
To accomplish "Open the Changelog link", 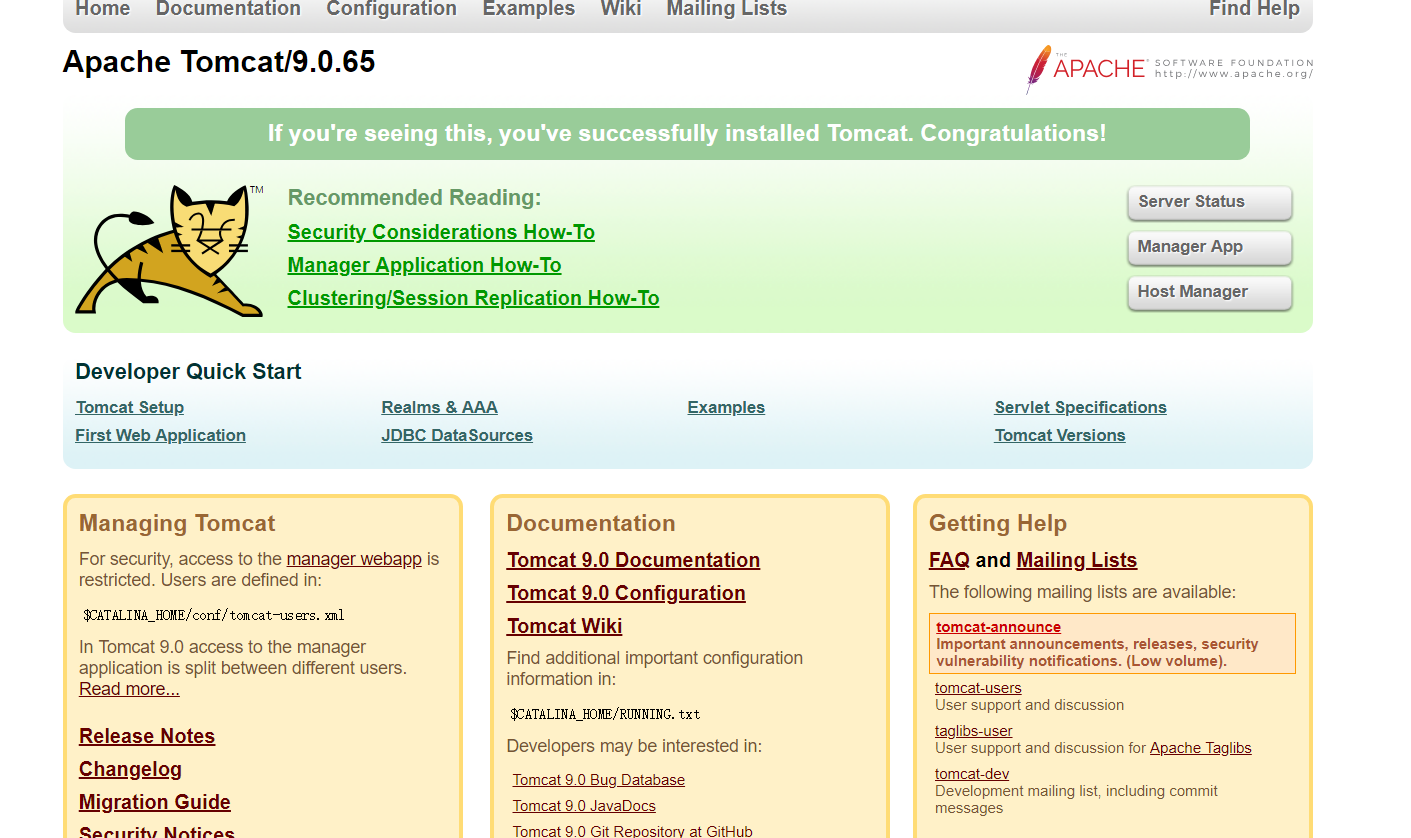I will point(130,769).
